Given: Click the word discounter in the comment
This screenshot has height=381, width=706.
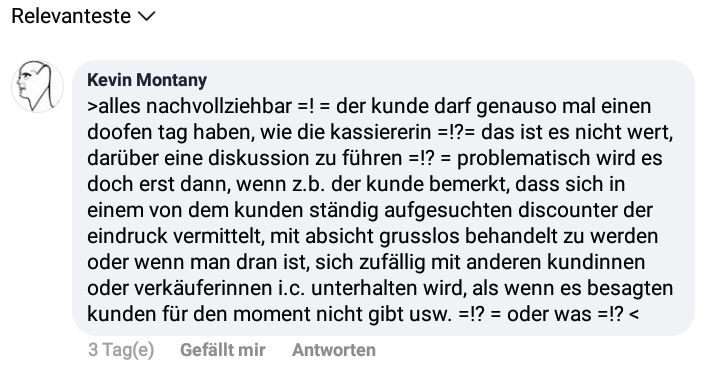Looking at the screenshot, I should coord(585,210).
